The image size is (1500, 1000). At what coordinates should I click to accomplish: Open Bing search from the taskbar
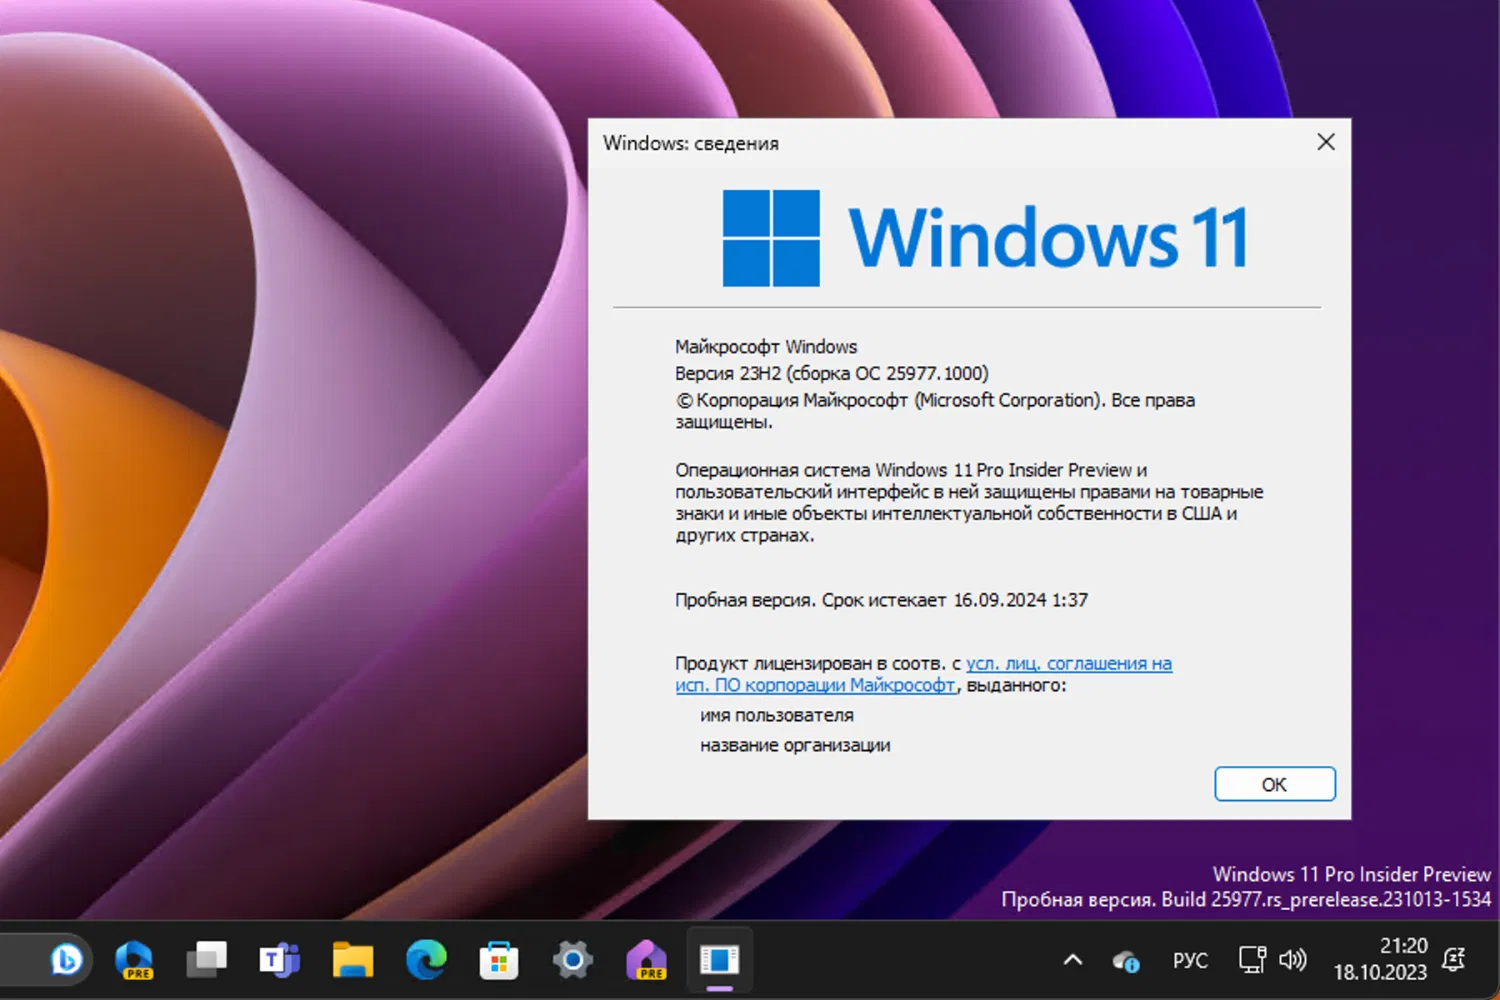65,960
